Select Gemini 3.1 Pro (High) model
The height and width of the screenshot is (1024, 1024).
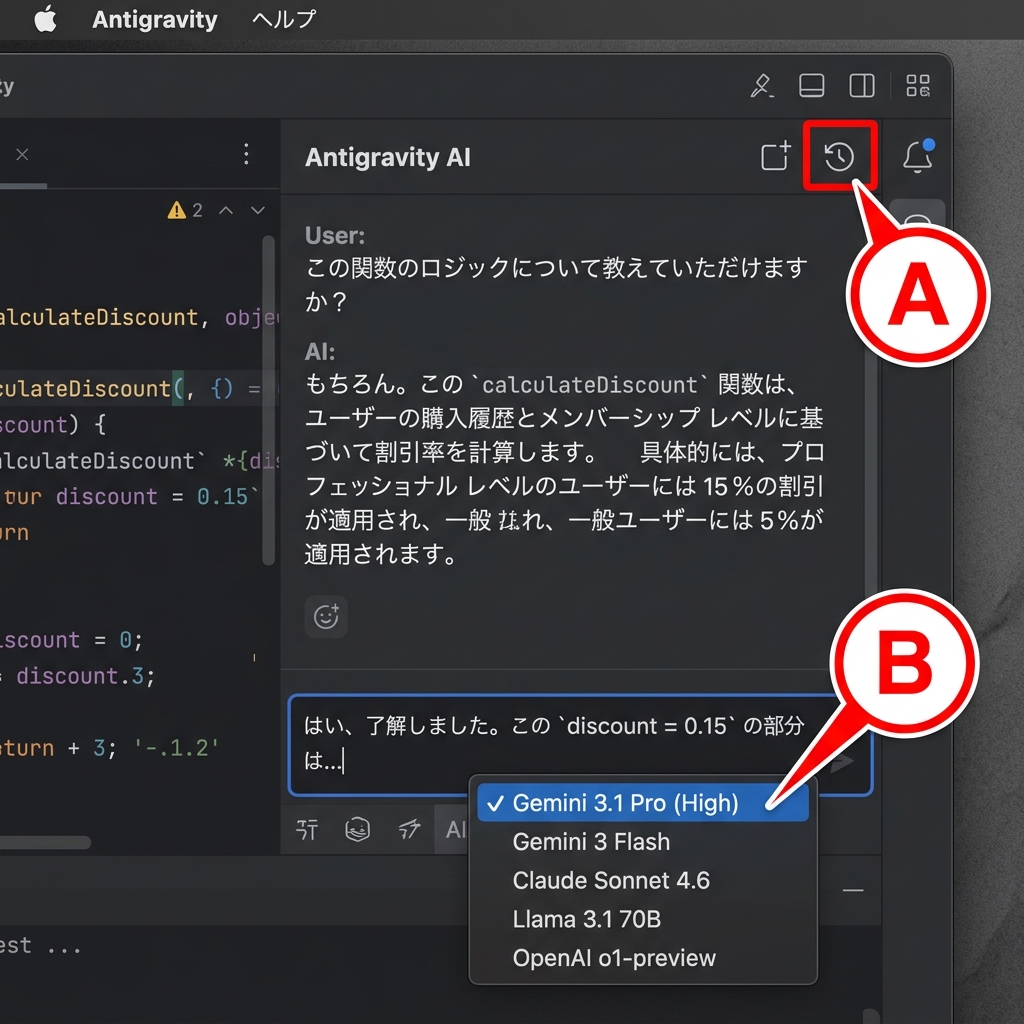tap(643, 803)
